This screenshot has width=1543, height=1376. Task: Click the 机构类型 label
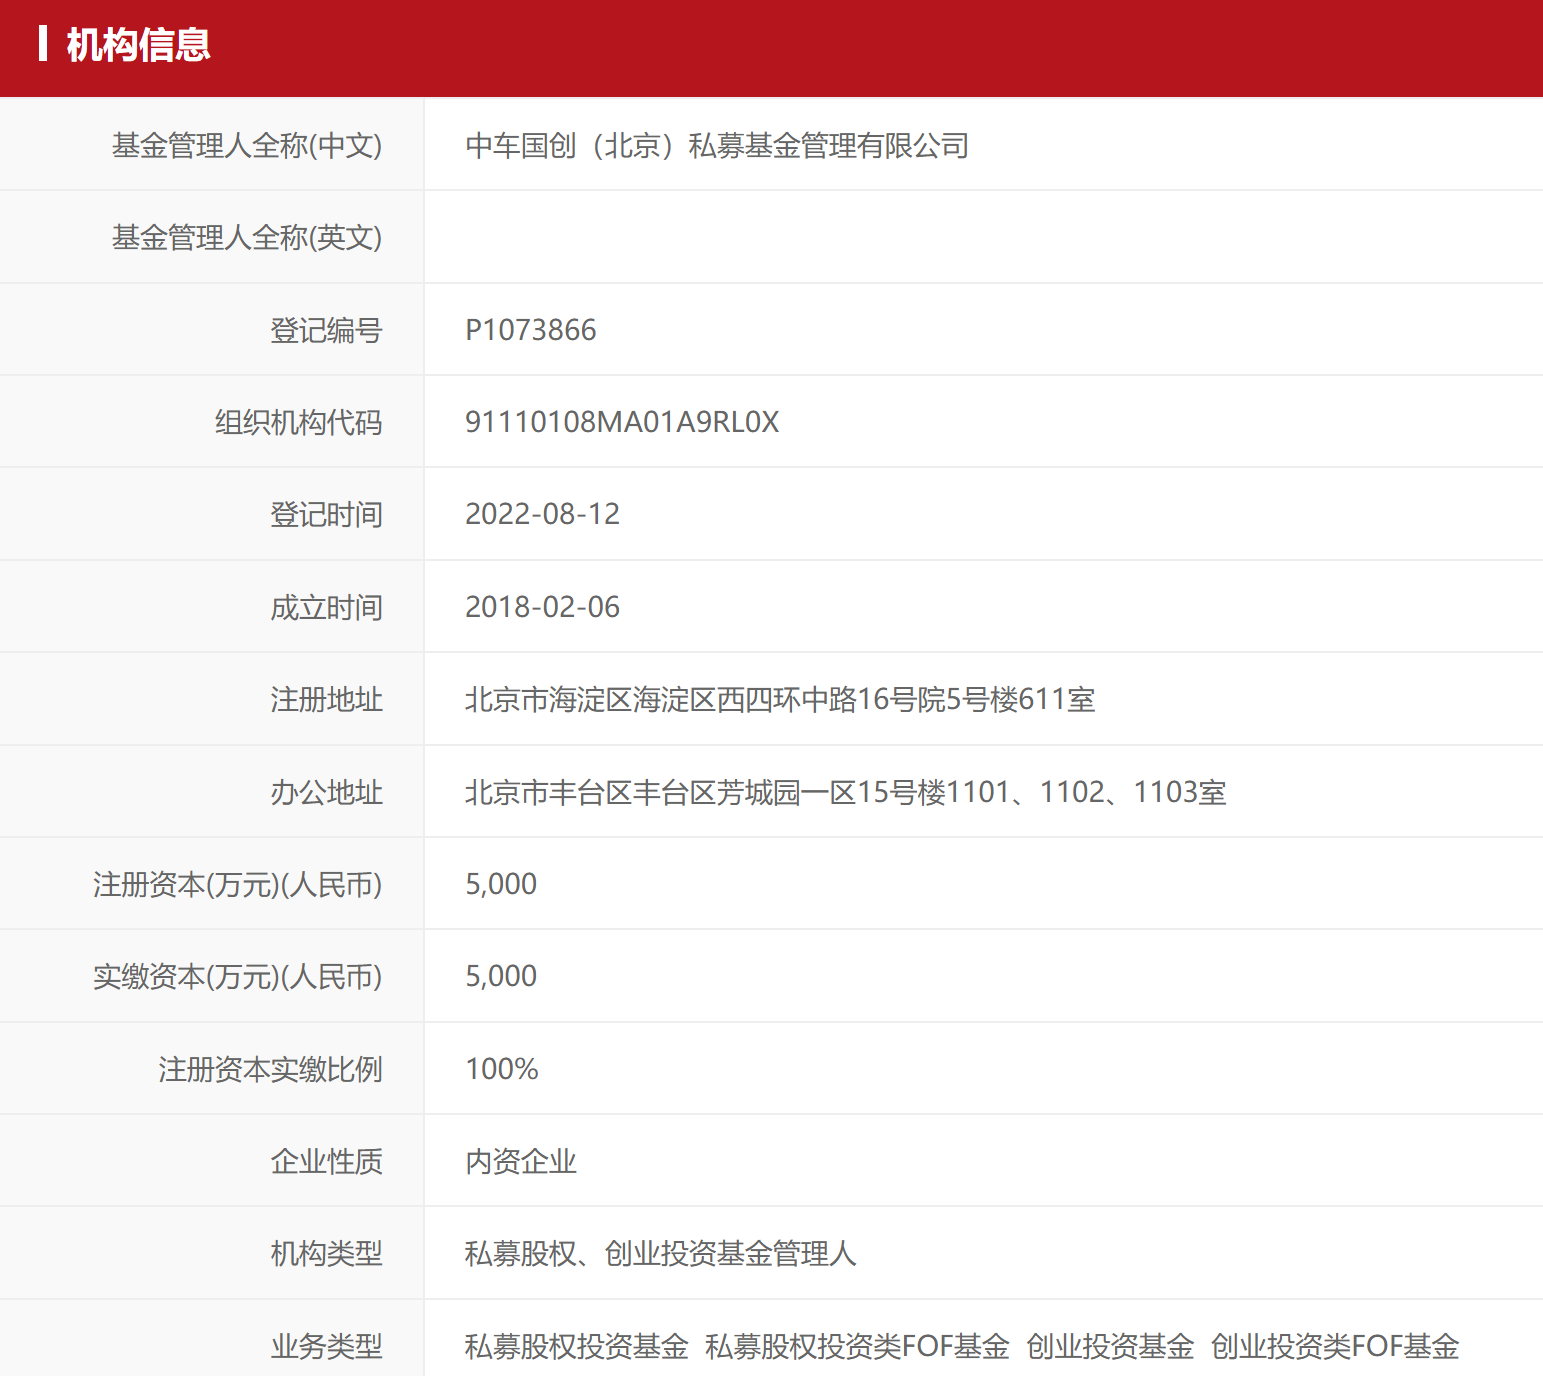tap(326, 1254)
